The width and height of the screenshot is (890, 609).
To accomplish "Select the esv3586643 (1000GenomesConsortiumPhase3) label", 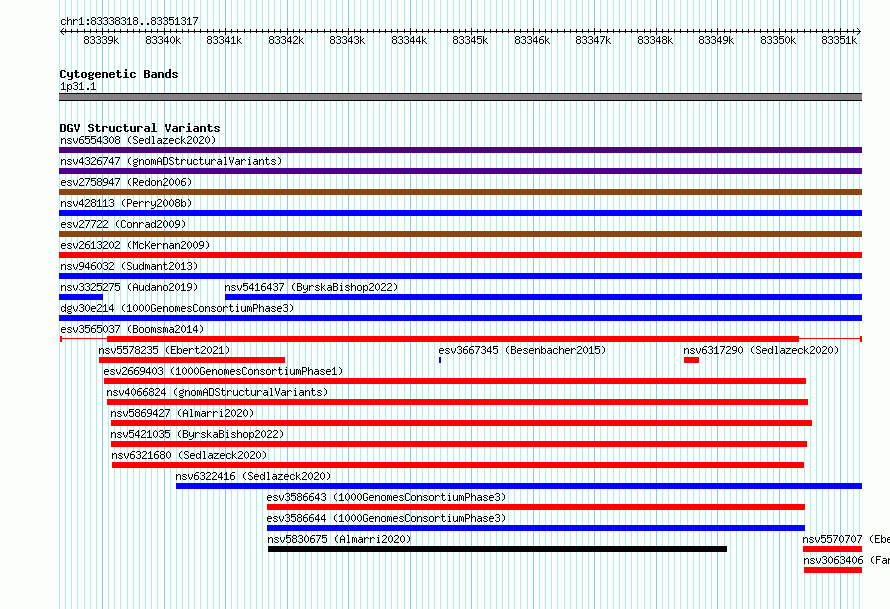I will click(x=386, y=497).
